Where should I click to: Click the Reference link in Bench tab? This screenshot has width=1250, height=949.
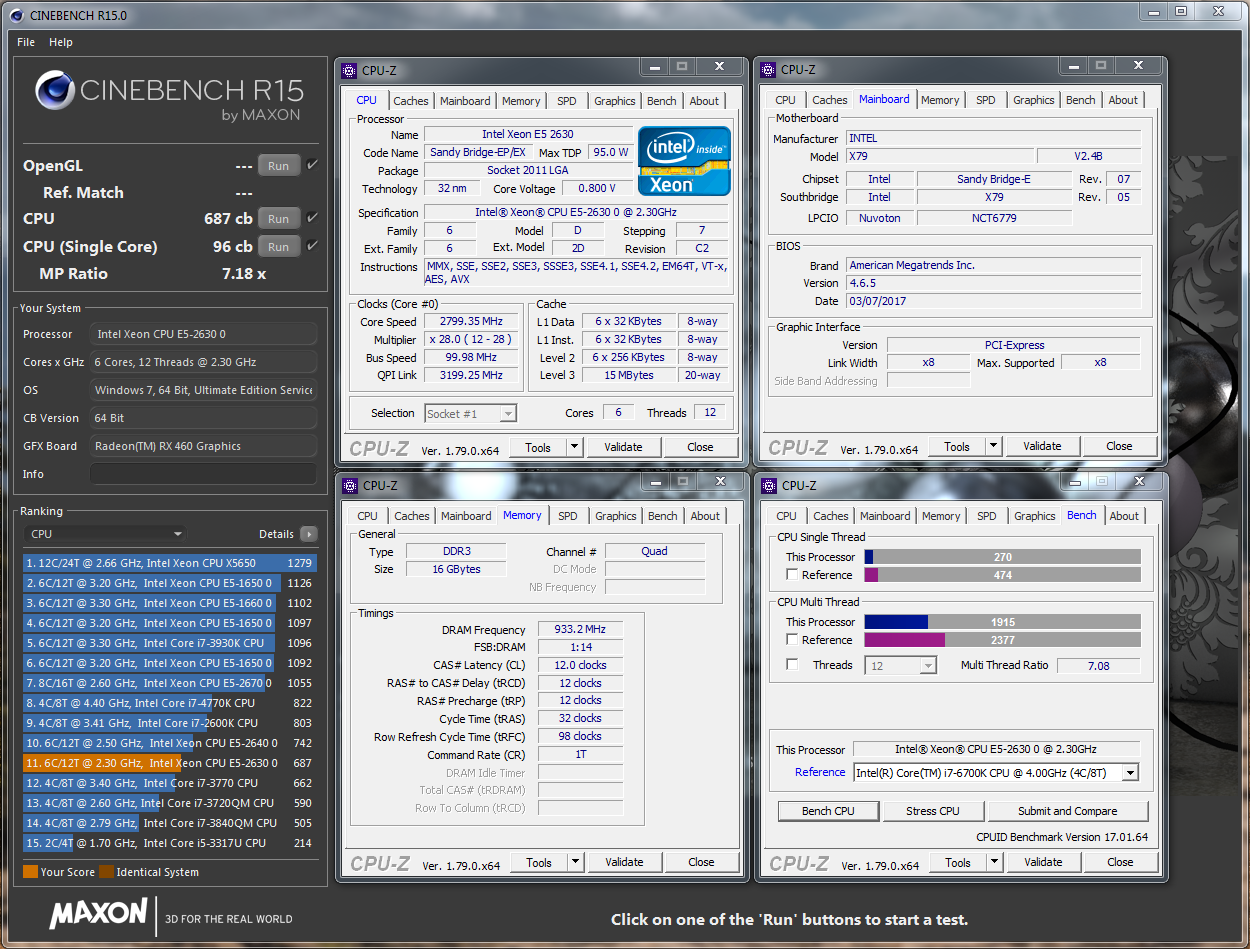point(820,772)
